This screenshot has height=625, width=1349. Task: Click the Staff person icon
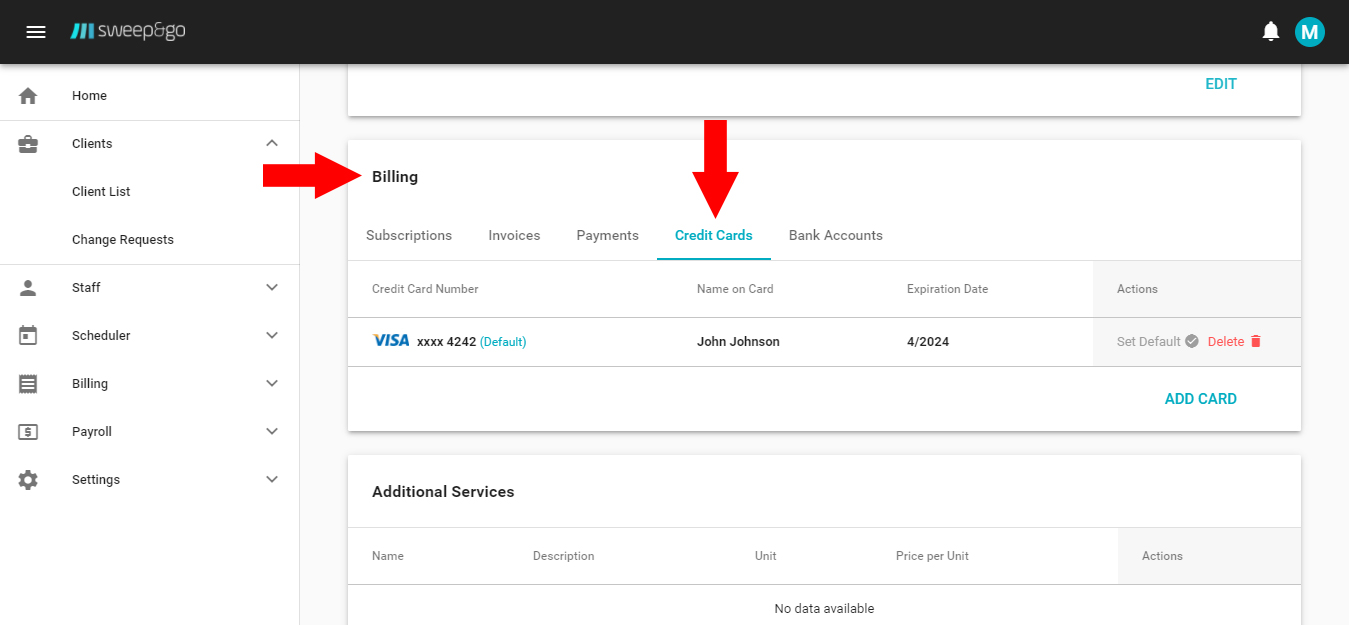pos(28,288)
